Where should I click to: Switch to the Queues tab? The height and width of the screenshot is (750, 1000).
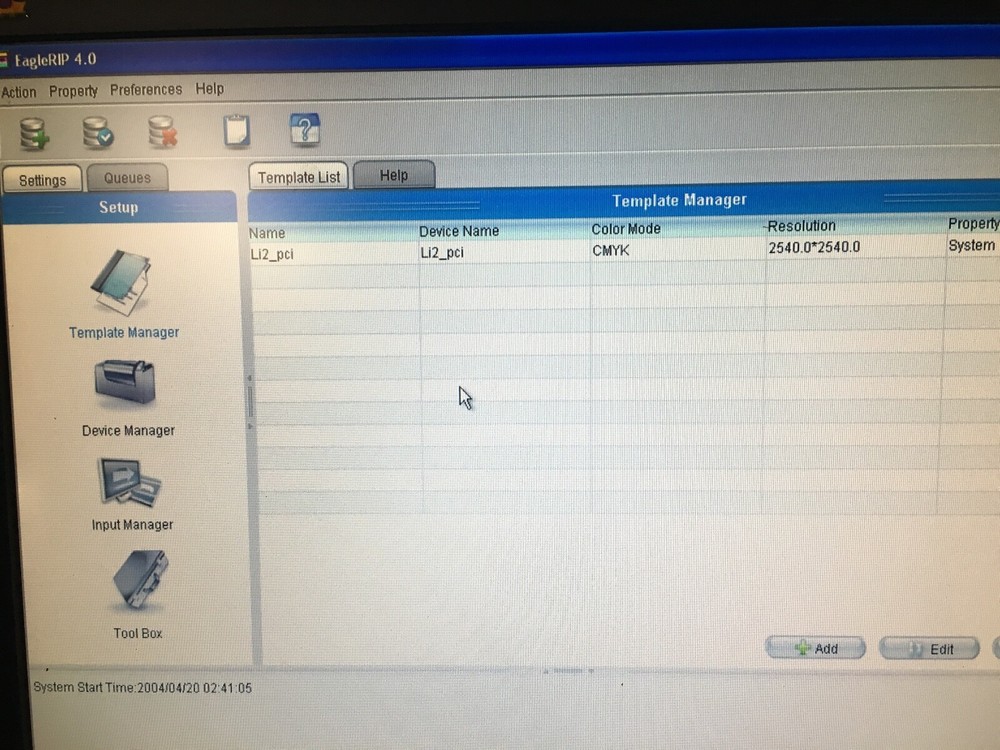127,177
